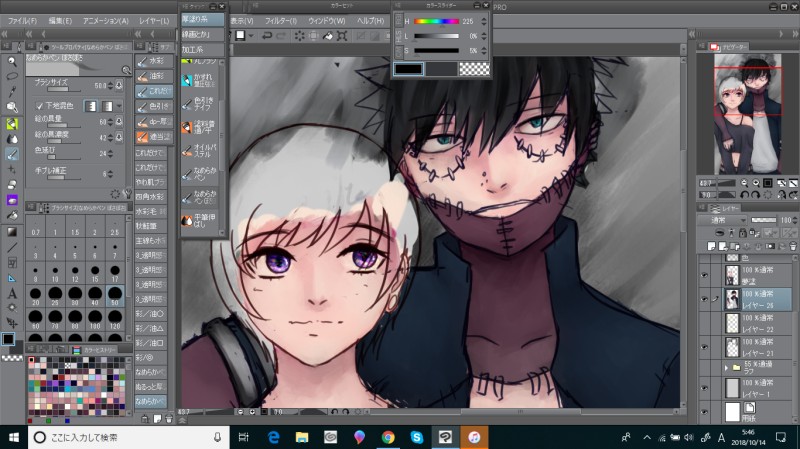
Task: Click the Clear/Delete spinner icon in command bar
Action: coord(299,36)
